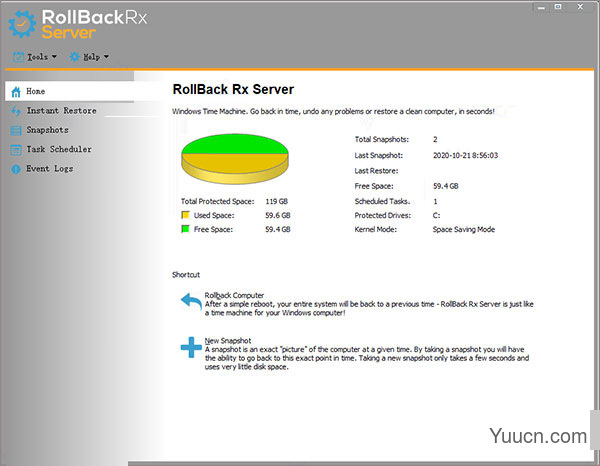
Task: Open the Tools menu label
Action: pyautogui.click(x=38, y=57)
